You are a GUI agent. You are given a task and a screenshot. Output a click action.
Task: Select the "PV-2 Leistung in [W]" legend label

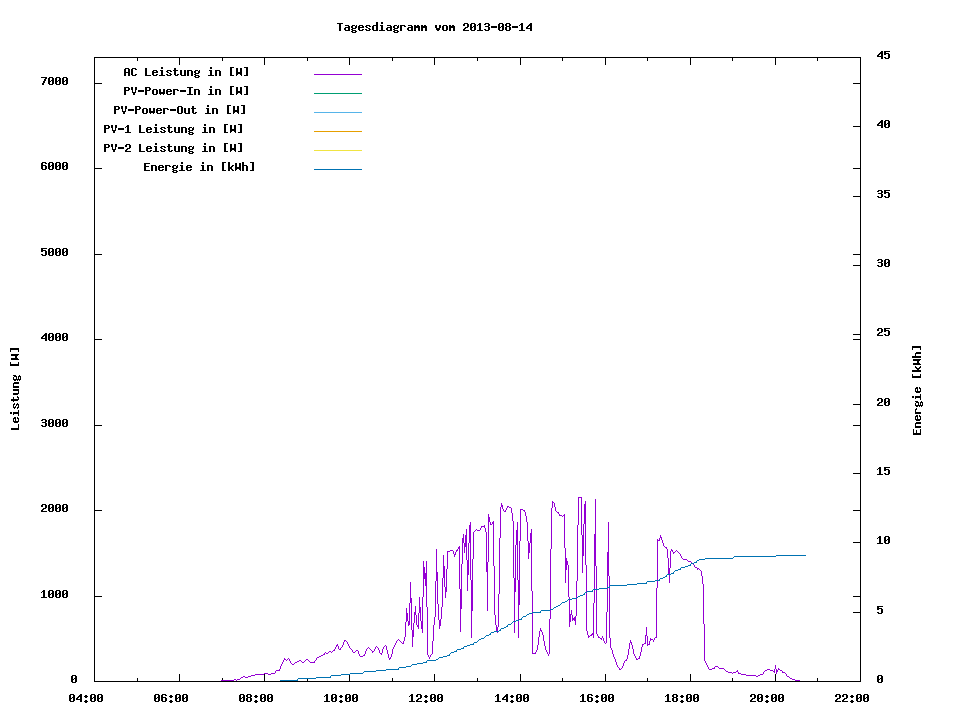point(173,148)
